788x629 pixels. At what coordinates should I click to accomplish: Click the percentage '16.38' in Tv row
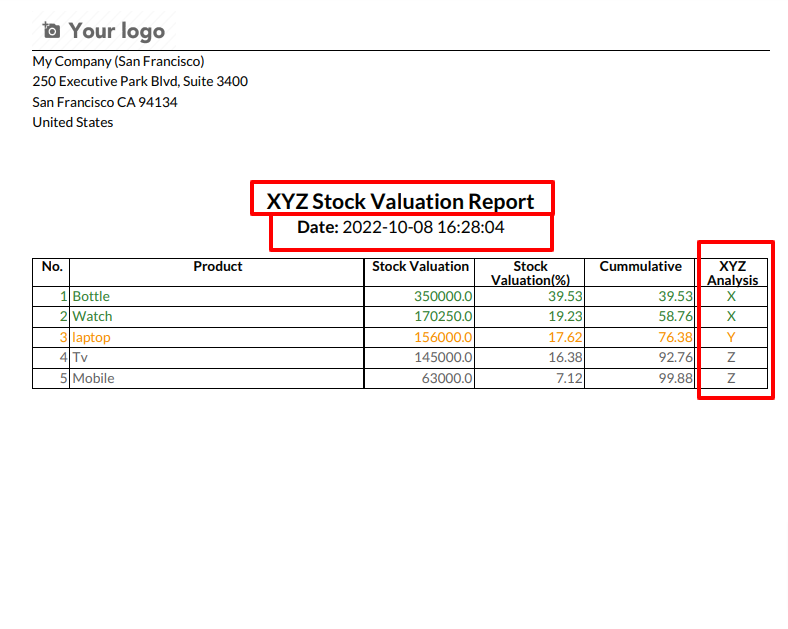coord(565,358)
